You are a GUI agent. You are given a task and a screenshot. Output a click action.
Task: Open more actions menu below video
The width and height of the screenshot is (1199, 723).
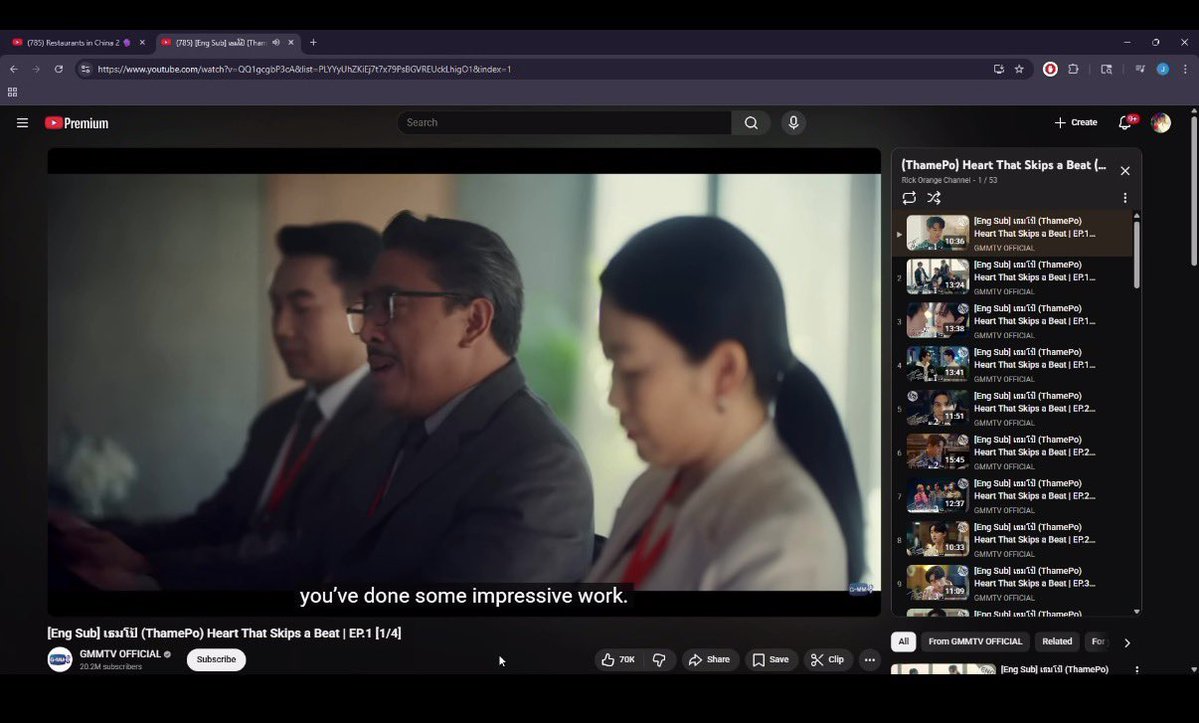(x=869, y=660)
